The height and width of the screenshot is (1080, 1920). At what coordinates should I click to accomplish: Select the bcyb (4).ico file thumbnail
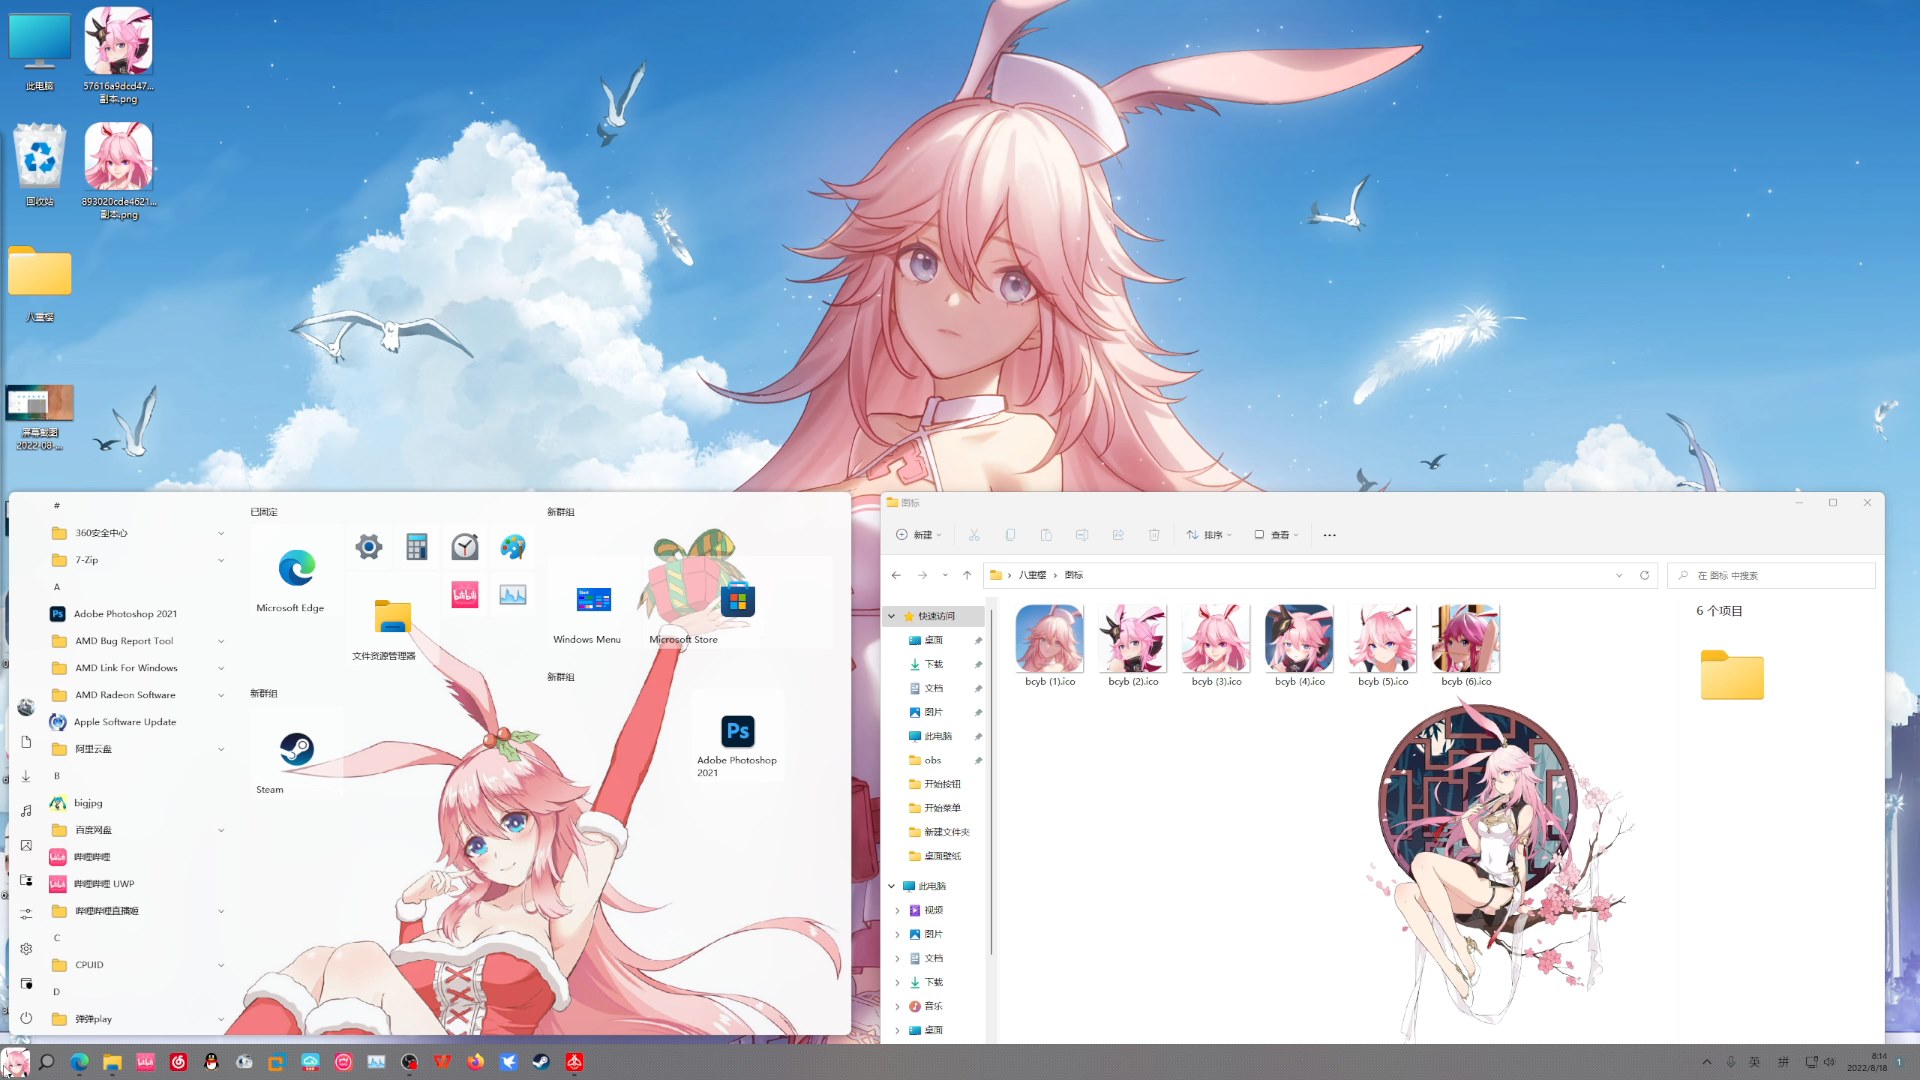pos(1299,639)
